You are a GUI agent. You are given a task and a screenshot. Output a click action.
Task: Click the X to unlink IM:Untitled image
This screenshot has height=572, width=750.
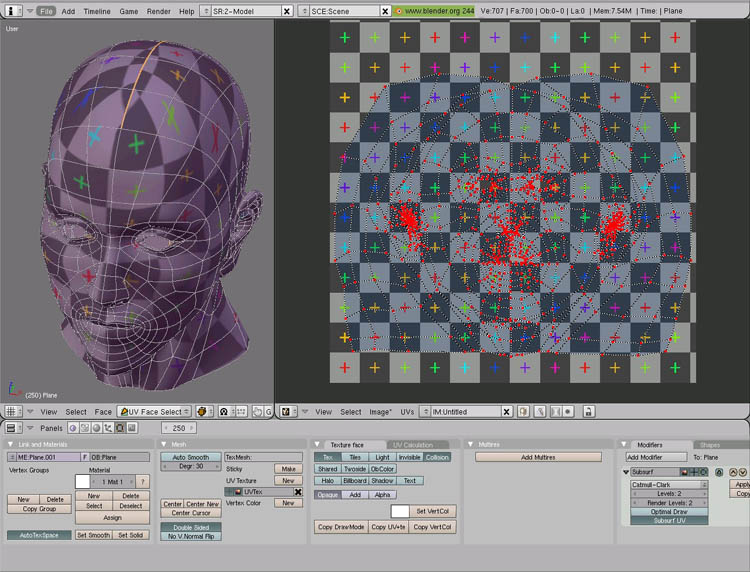pos(506,411)
